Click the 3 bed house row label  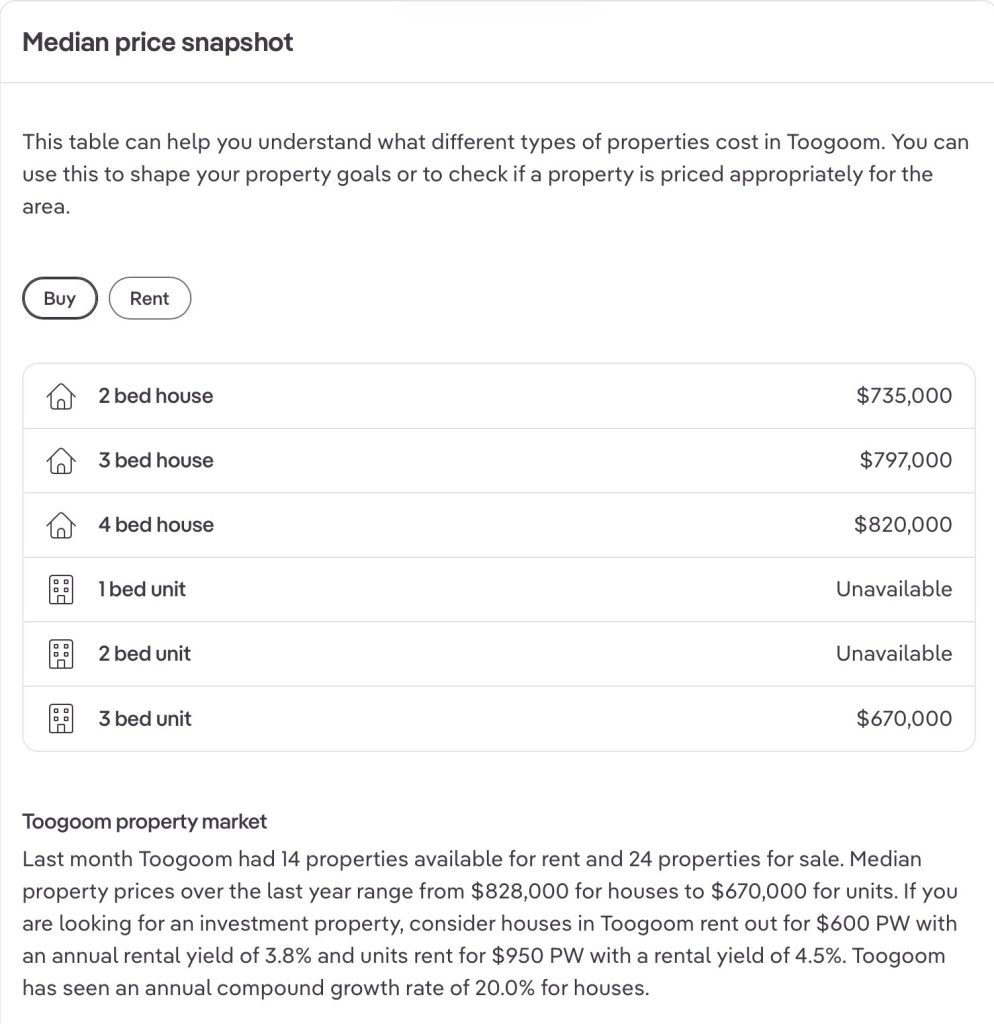pos(155,460)
